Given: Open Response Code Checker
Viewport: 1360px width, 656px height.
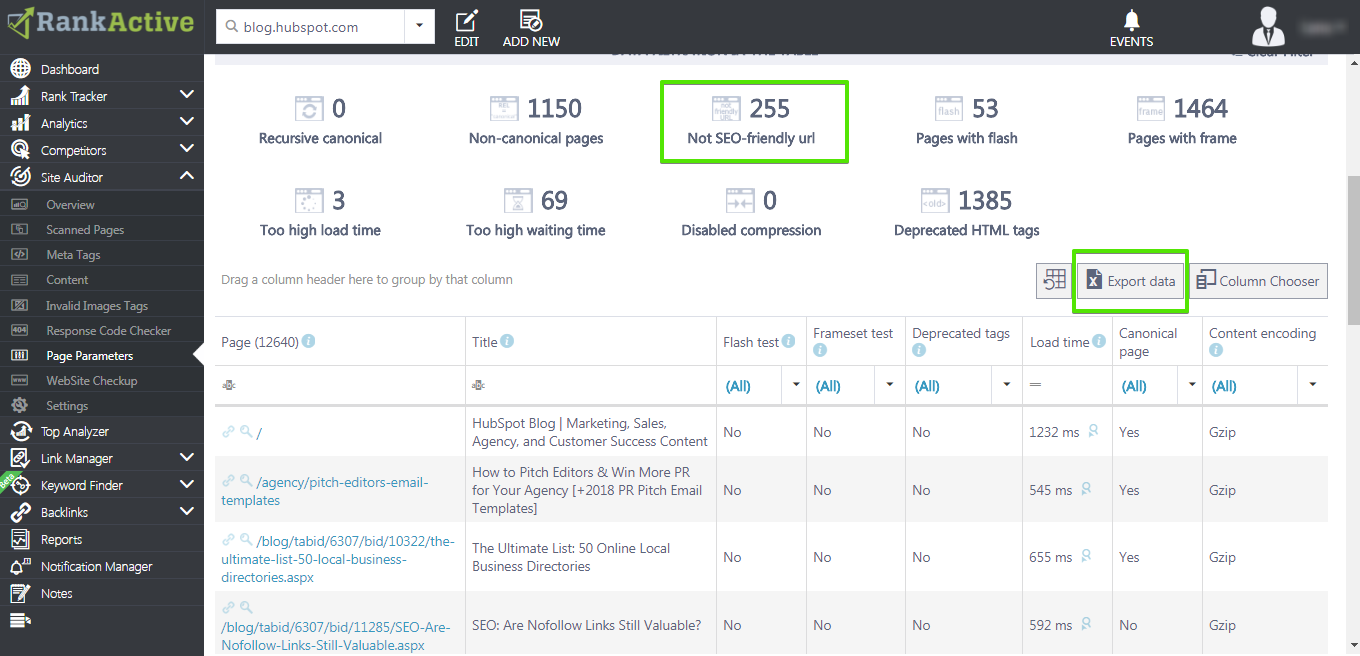Looking at the screenshot, I should 108,330.
